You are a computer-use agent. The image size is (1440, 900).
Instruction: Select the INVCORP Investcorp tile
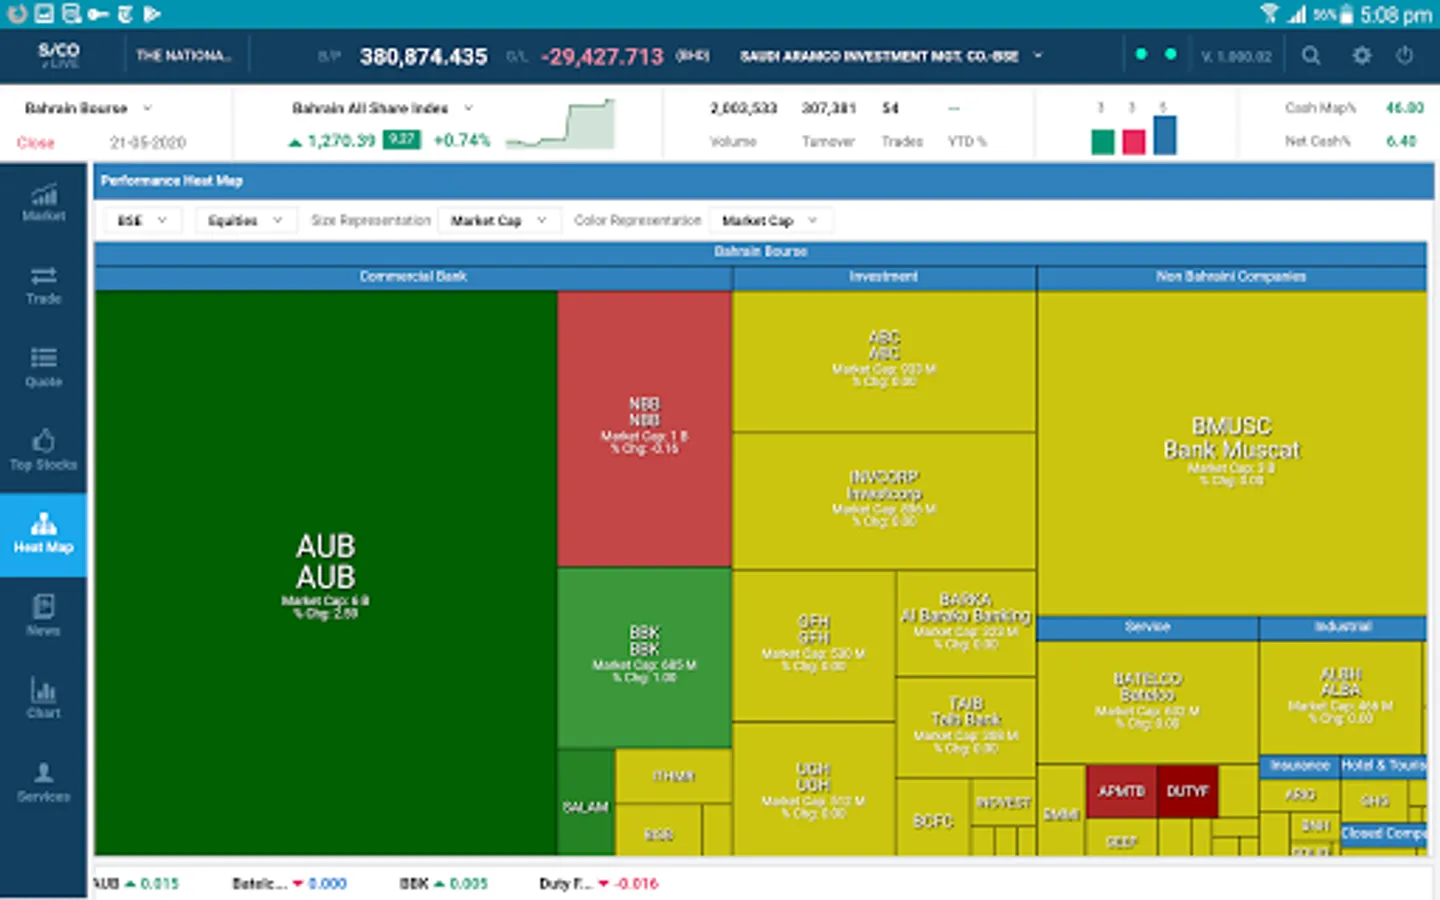click(x=884, y=500)
